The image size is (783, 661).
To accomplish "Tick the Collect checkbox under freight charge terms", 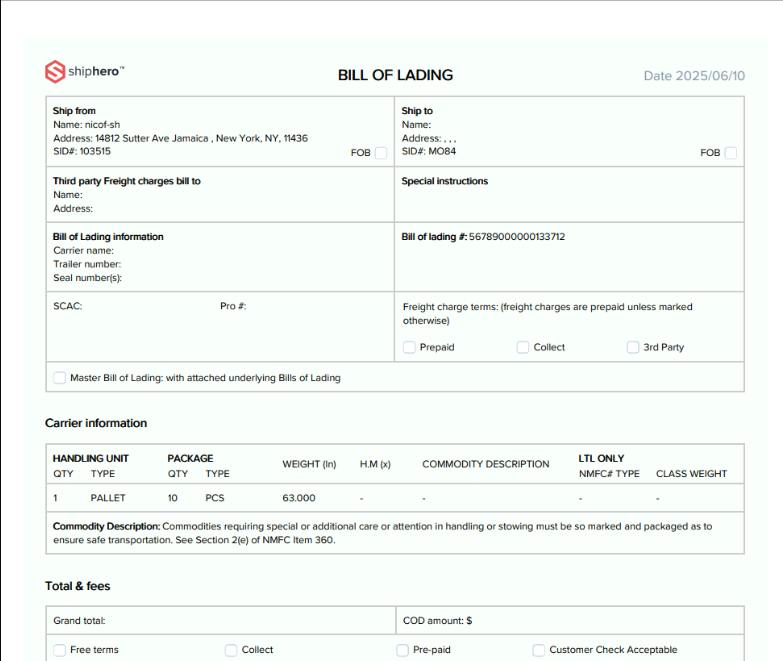I will click(x=523, y=348).
